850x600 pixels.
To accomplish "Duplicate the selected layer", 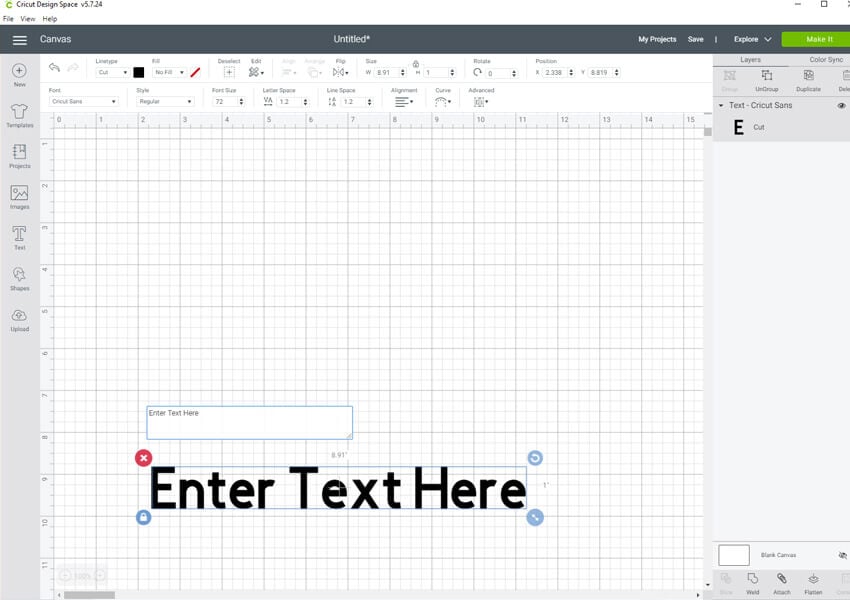I will tap(808, 80).
